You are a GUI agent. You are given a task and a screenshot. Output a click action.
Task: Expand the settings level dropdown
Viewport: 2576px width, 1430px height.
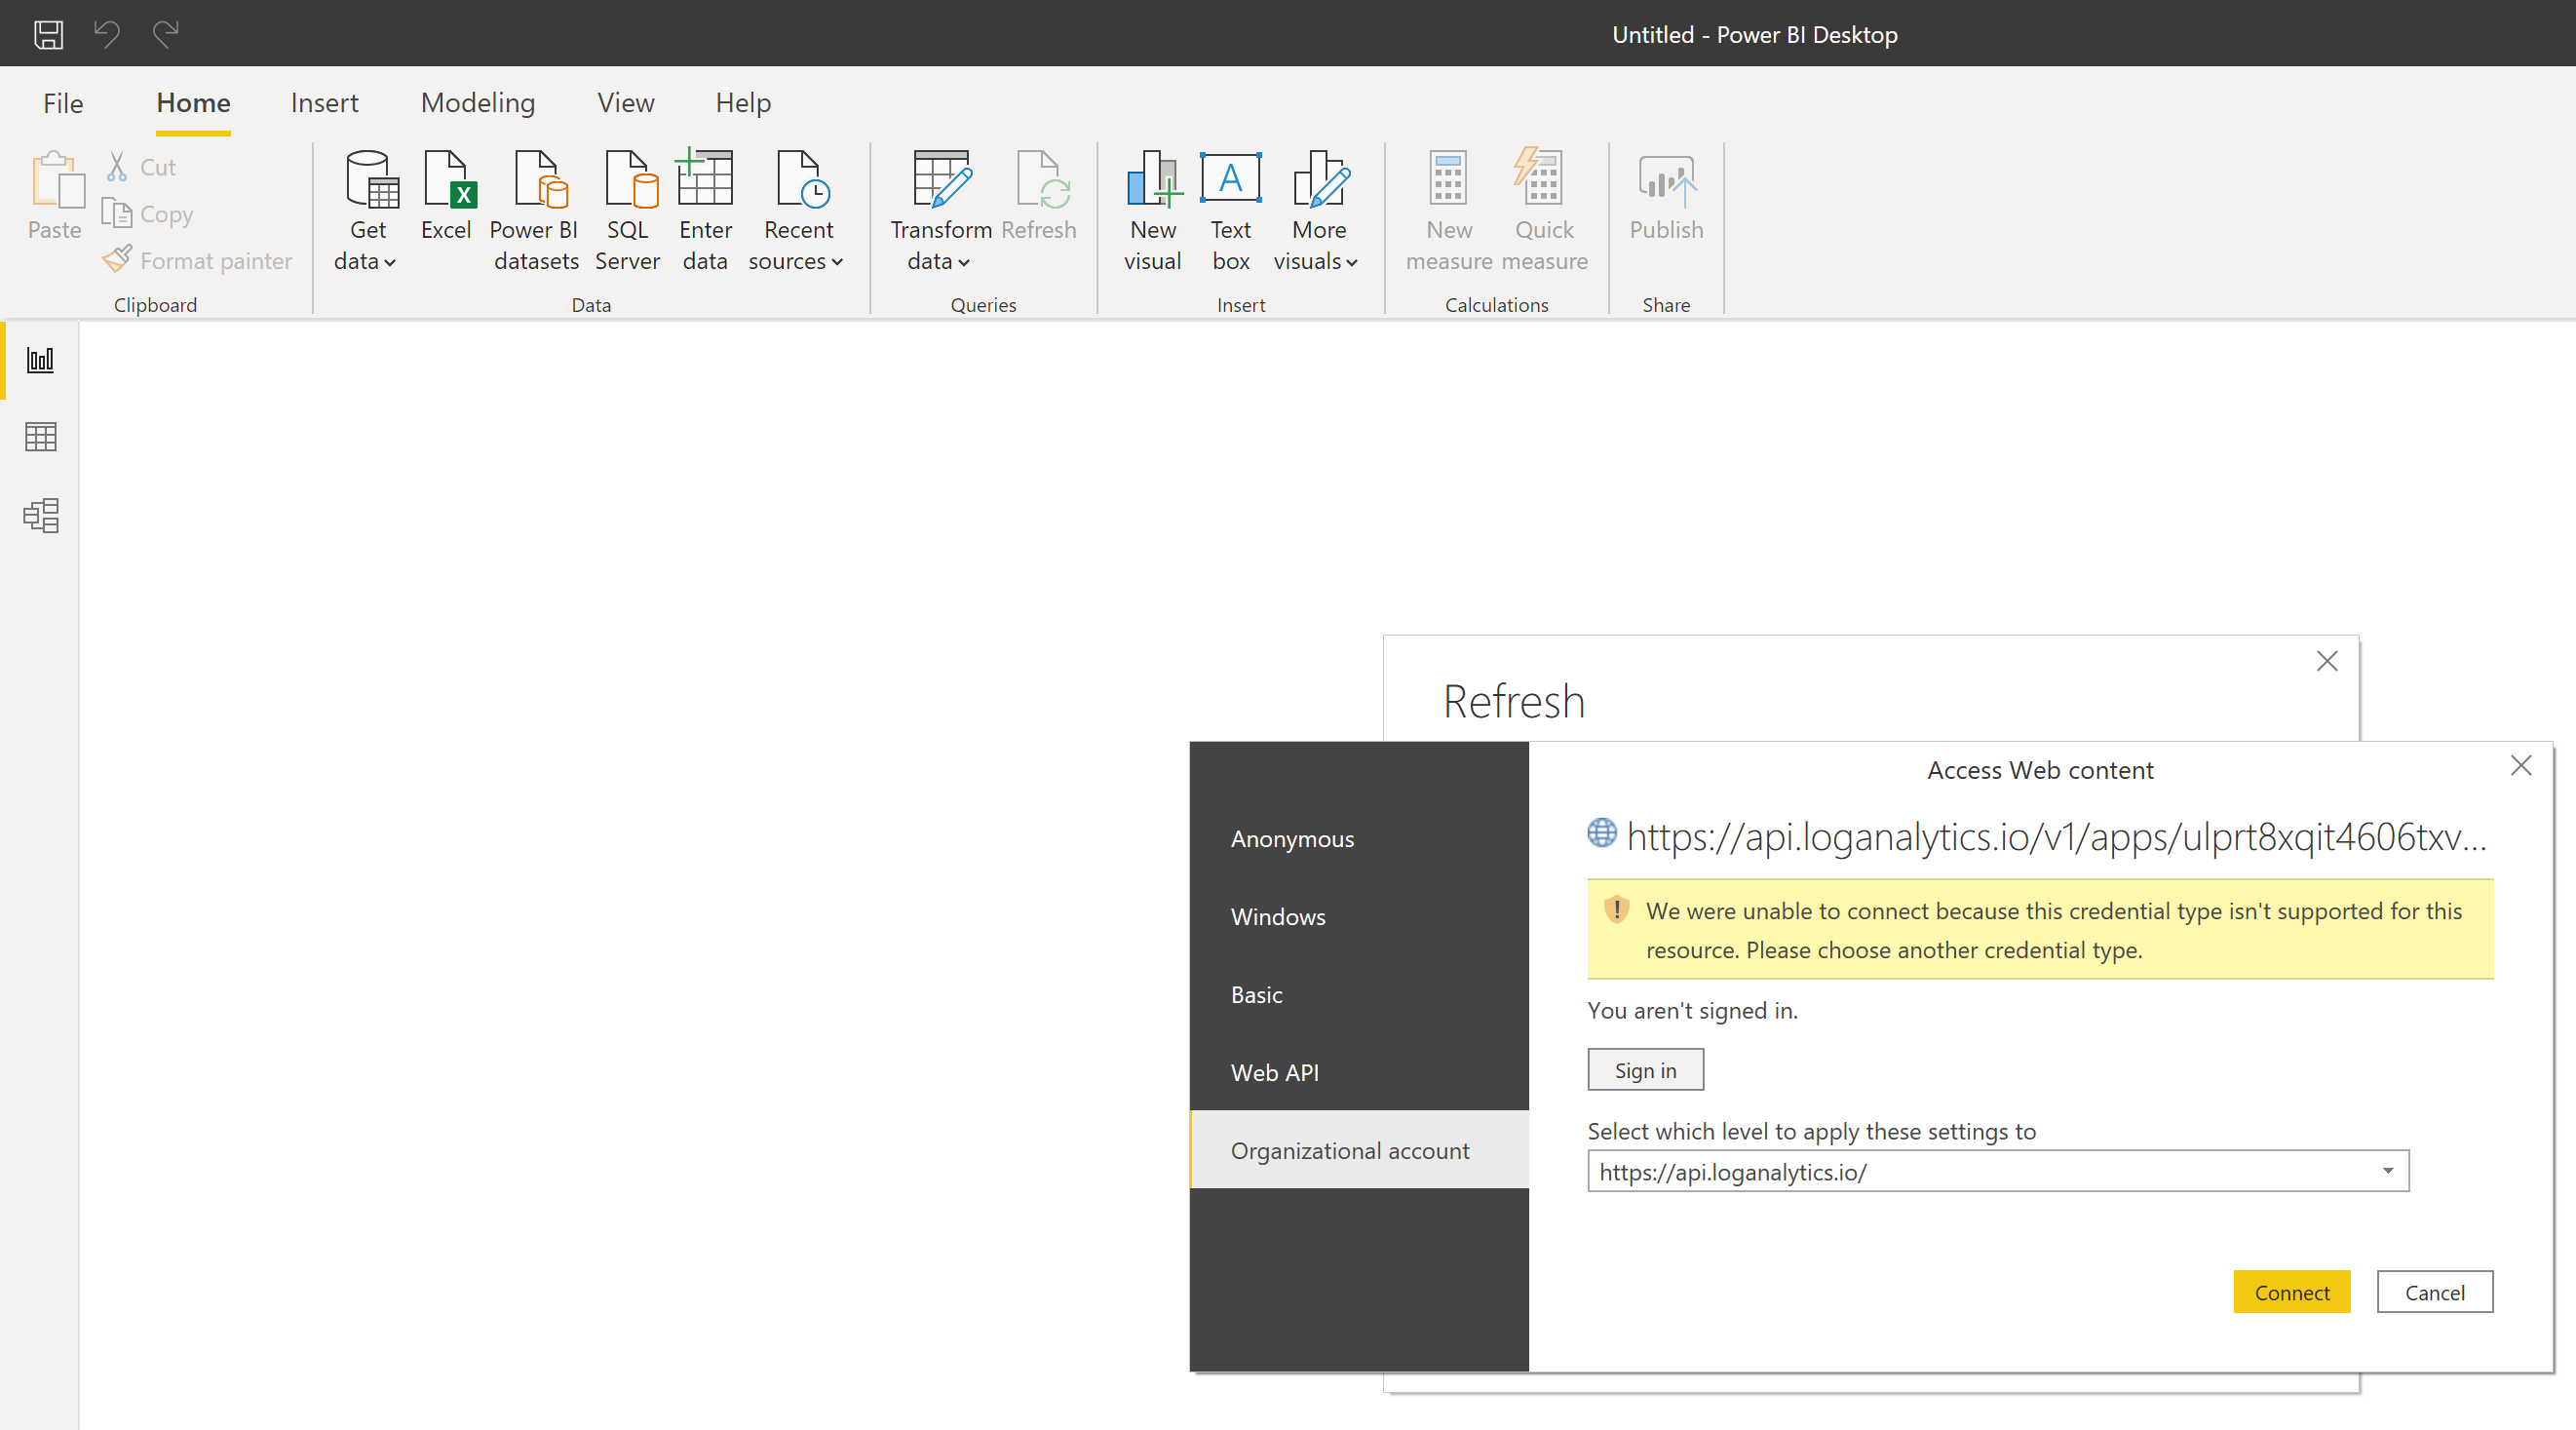click(x=2389, y=1170)
